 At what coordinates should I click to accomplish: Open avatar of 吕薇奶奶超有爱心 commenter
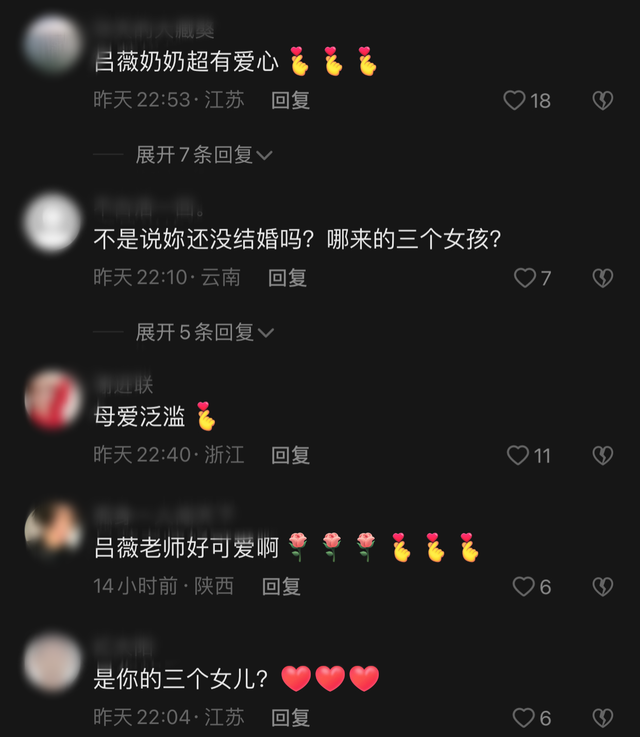pyautogui.click(x=52, y=45)
